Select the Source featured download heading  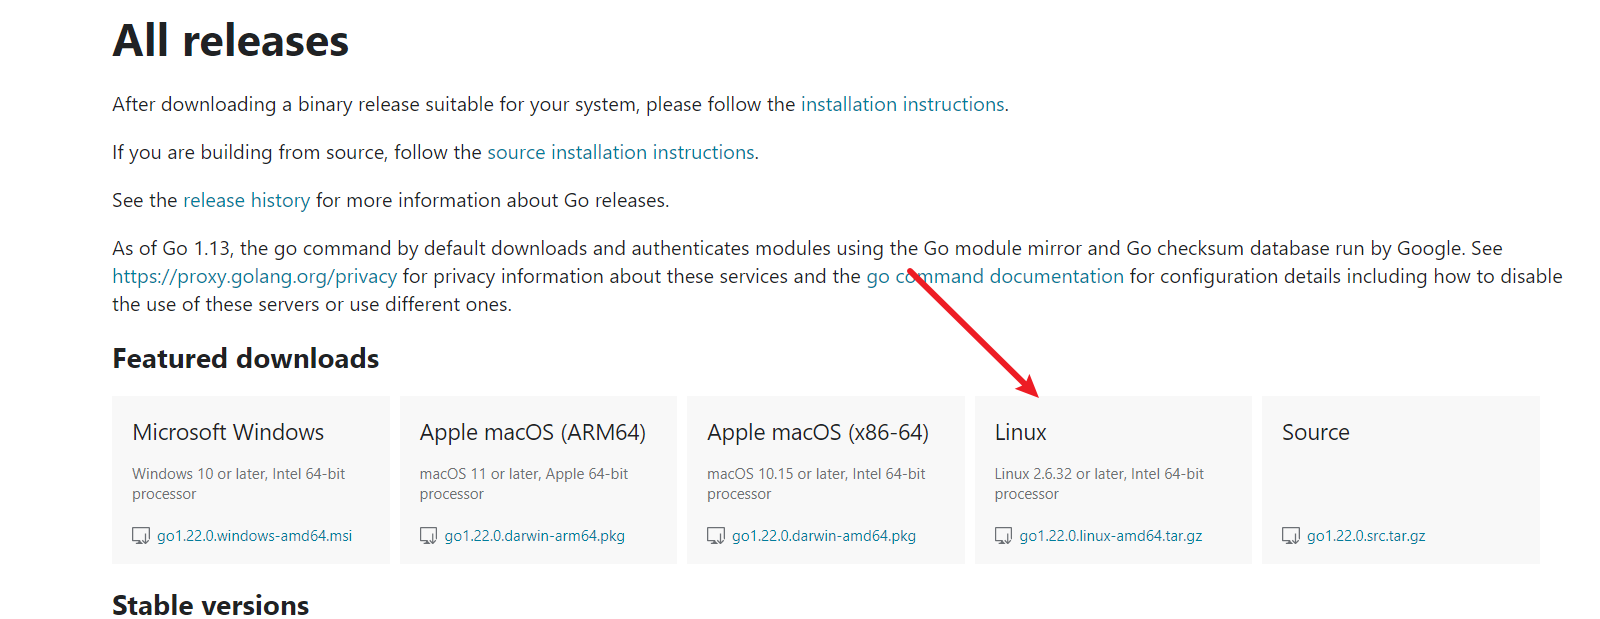tap(1315, 432)
